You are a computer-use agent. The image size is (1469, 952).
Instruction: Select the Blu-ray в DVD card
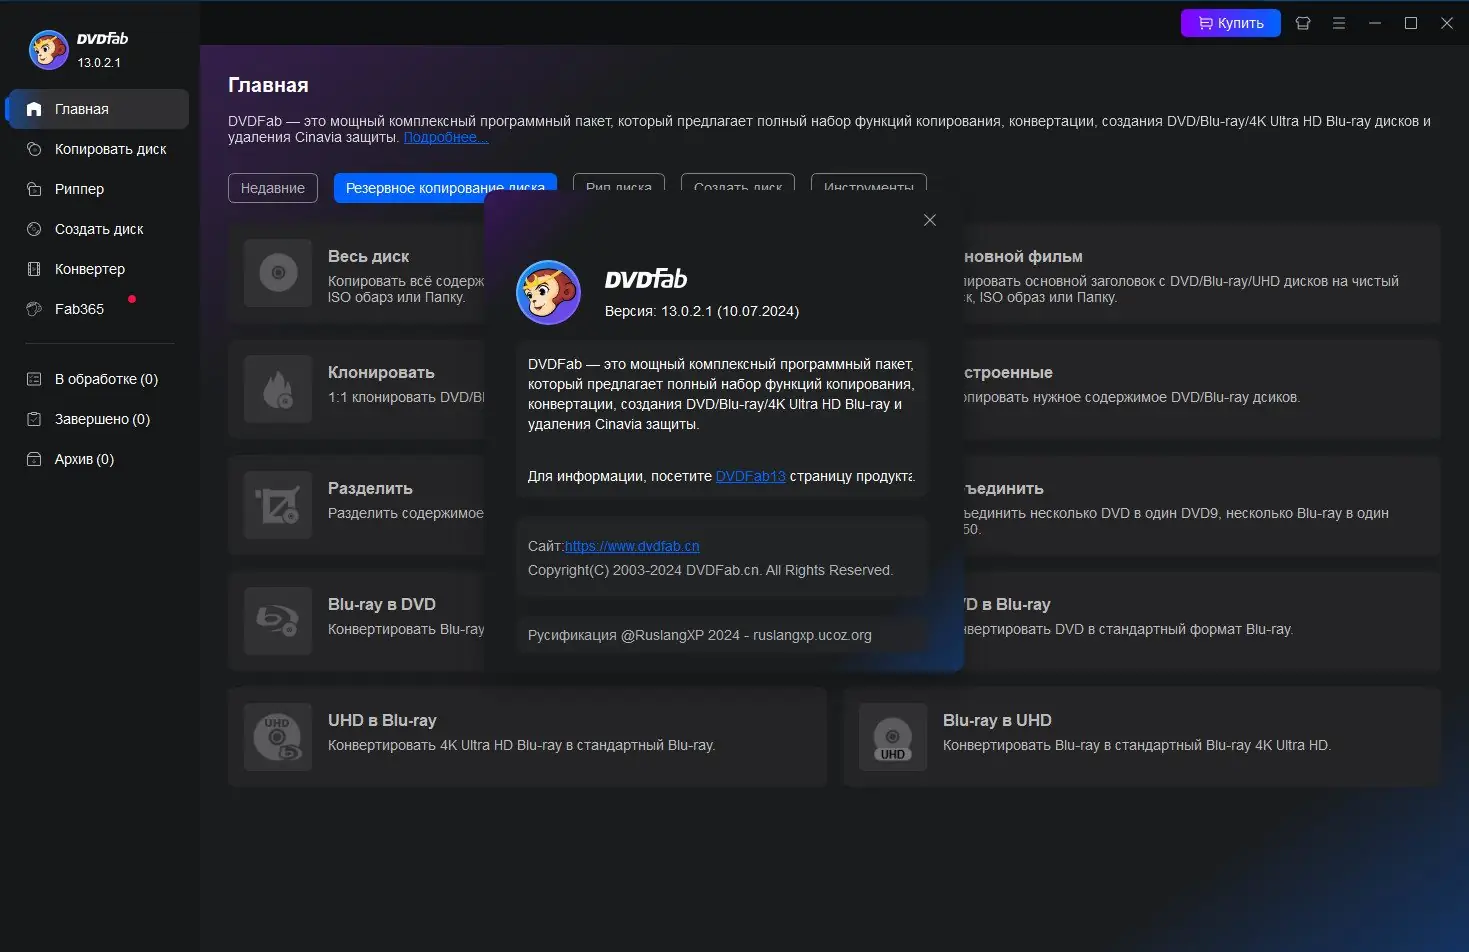[356, 621]
